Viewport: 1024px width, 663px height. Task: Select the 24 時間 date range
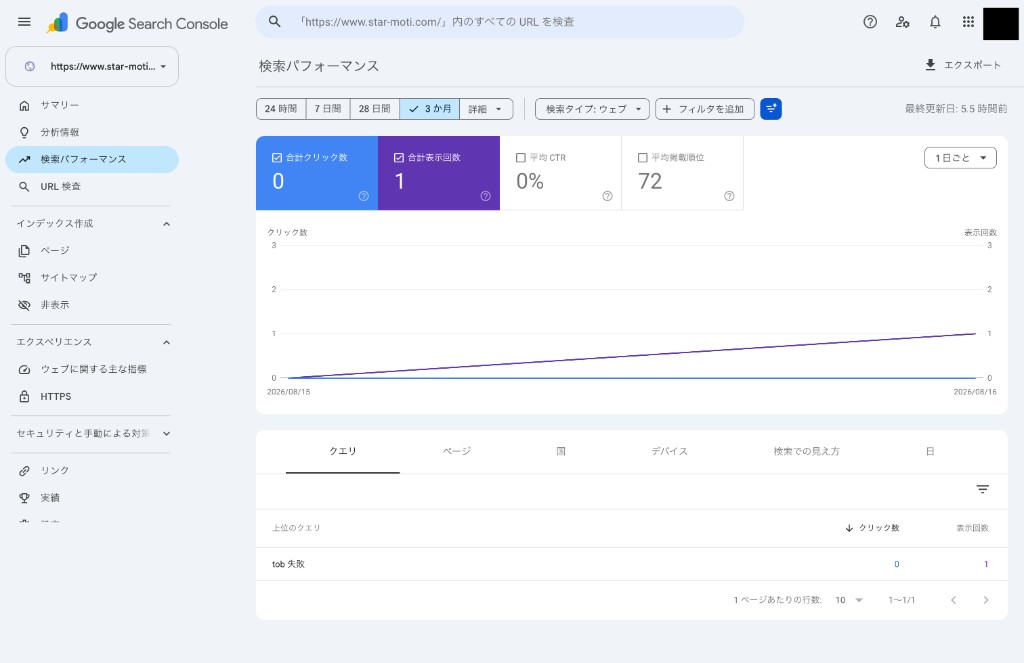(x=281, y=109)
